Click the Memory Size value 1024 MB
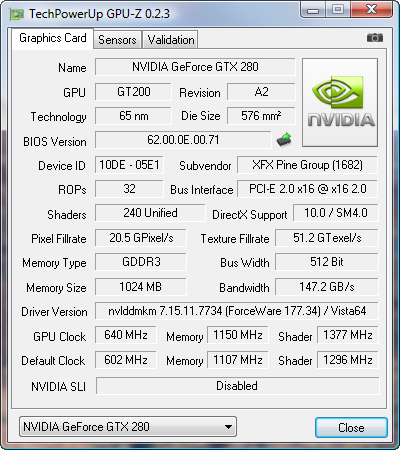The width and height of the screenshot is (400, 450). pos(141,287)
